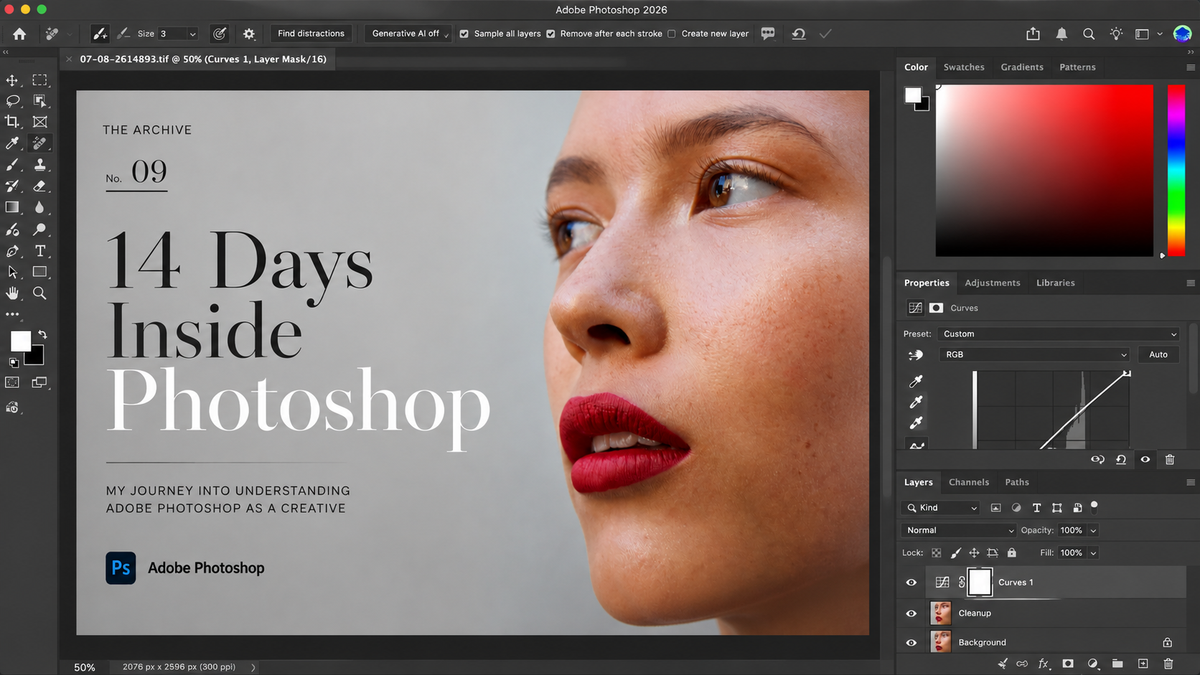Viewport: 1200px width, 675px height.
Task: Select the Eyedropper tool in the toolbox
Action: (13, 144)
